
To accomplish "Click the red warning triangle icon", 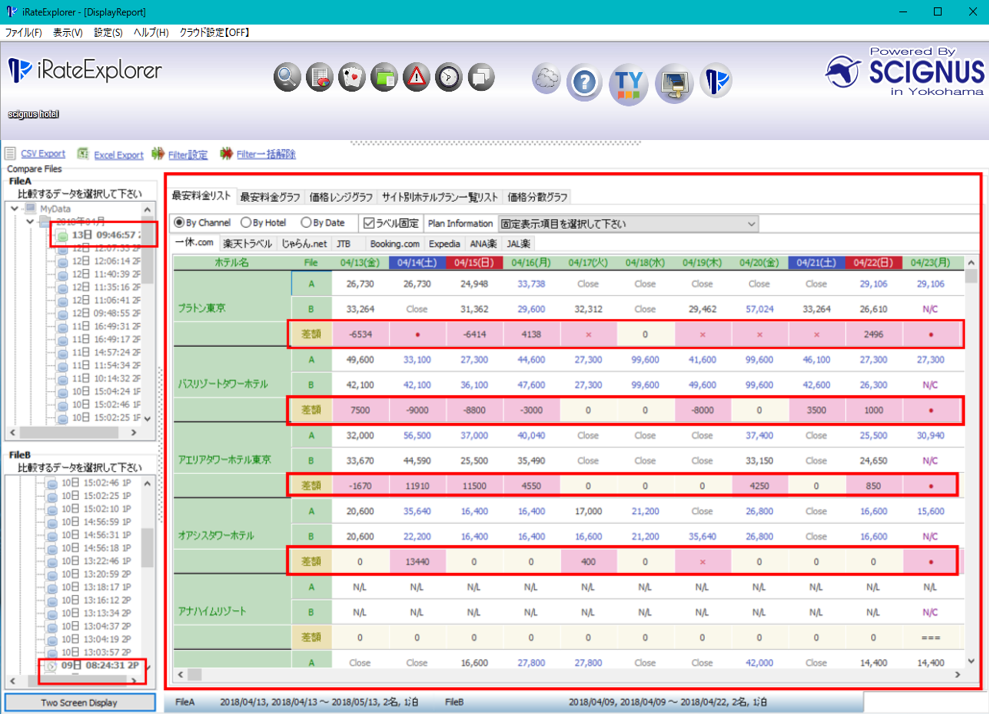I will (416, 77).
